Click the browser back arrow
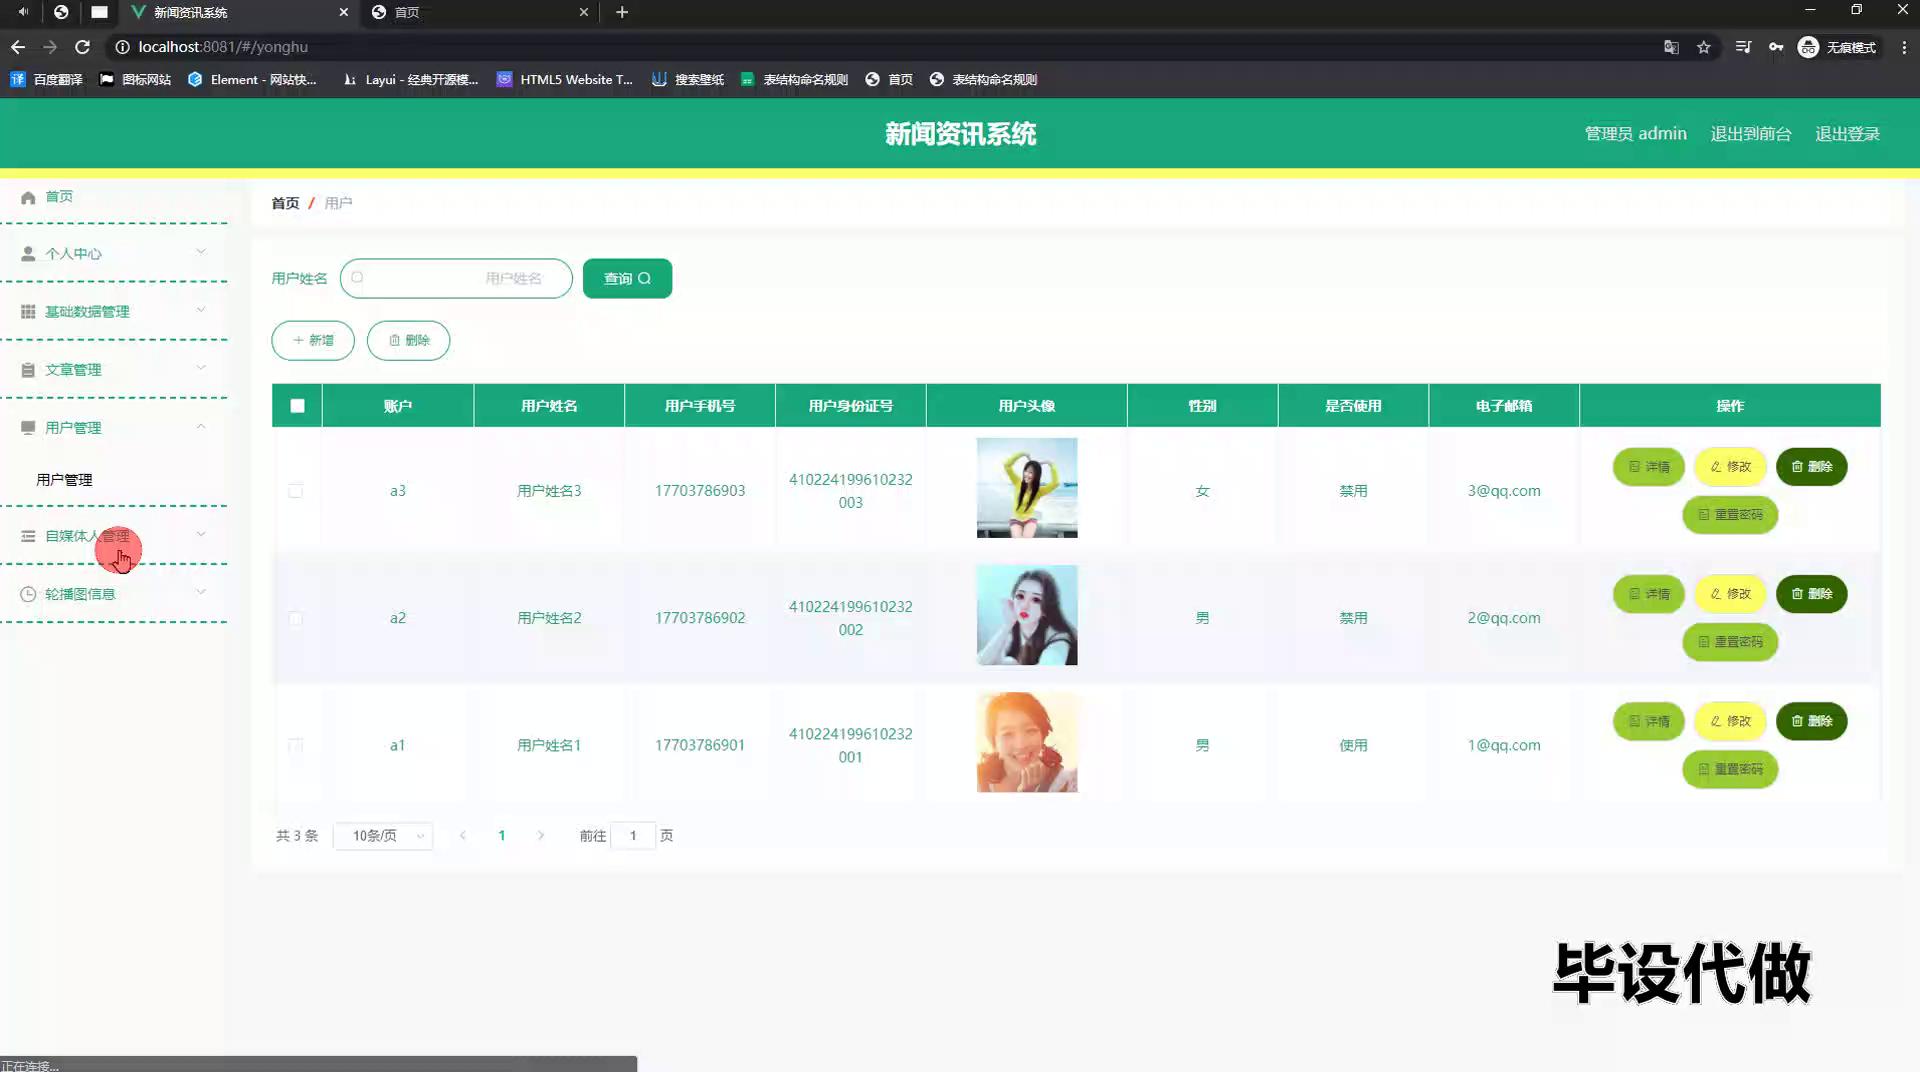The height and width of the screenshot is (1072, 1920). pyautogui.click(x=18, y=47)
